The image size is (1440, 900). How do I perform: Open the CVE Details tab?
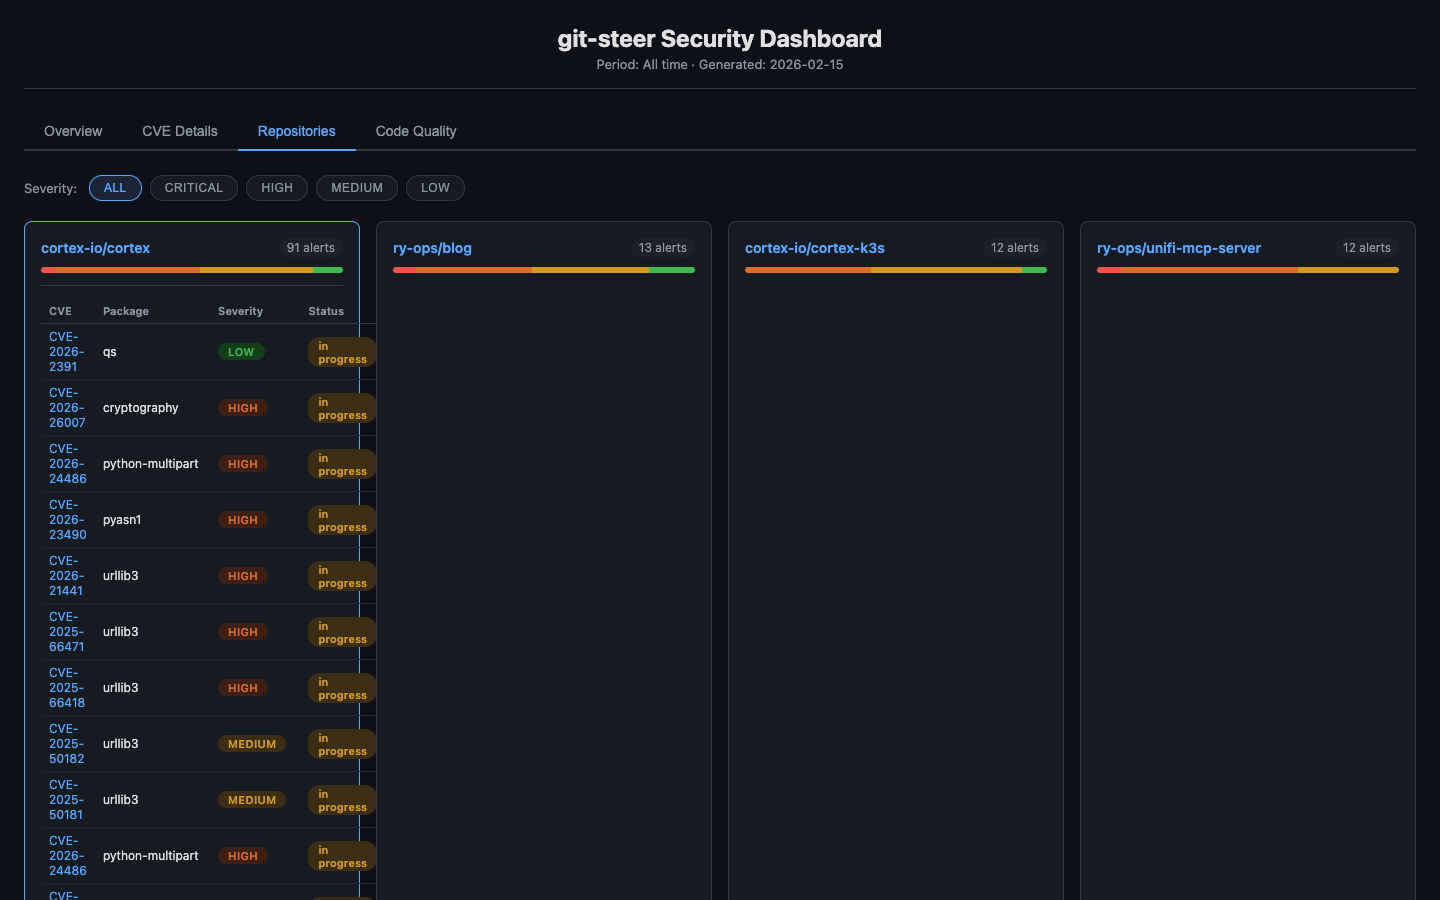180,131
